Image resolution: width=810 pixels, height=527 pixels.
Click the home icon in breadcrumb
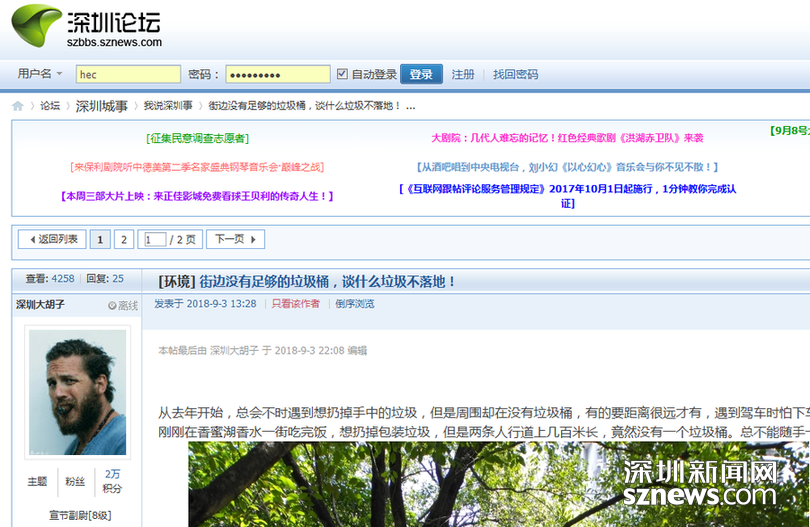18,106
